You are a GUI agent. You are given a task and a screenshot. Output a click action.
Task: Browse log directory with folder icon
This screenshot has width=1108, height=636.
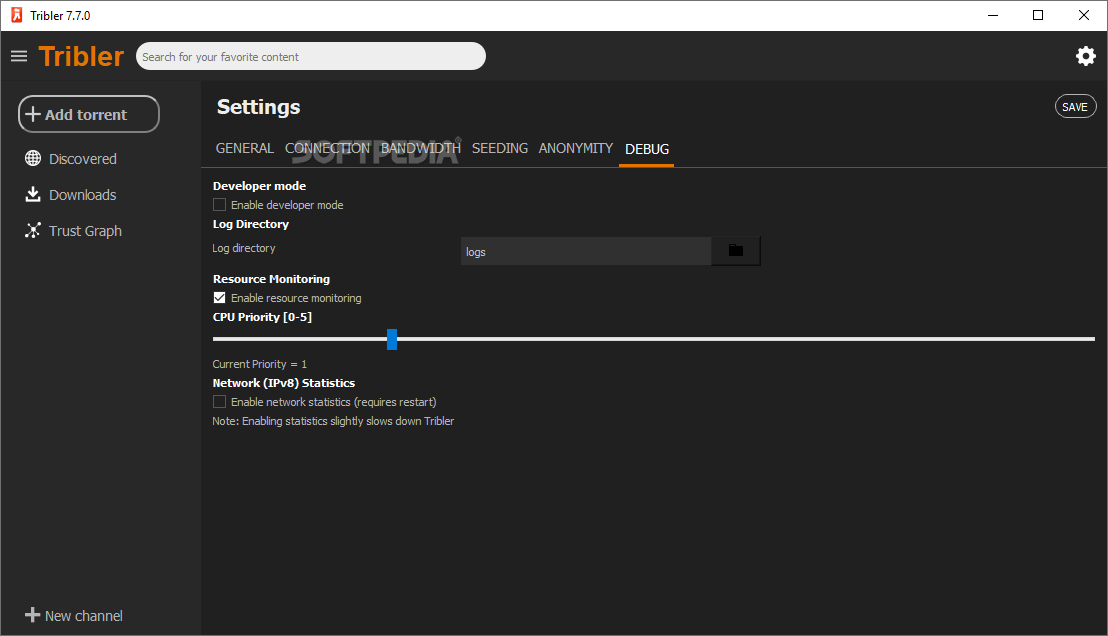(736, 251)
